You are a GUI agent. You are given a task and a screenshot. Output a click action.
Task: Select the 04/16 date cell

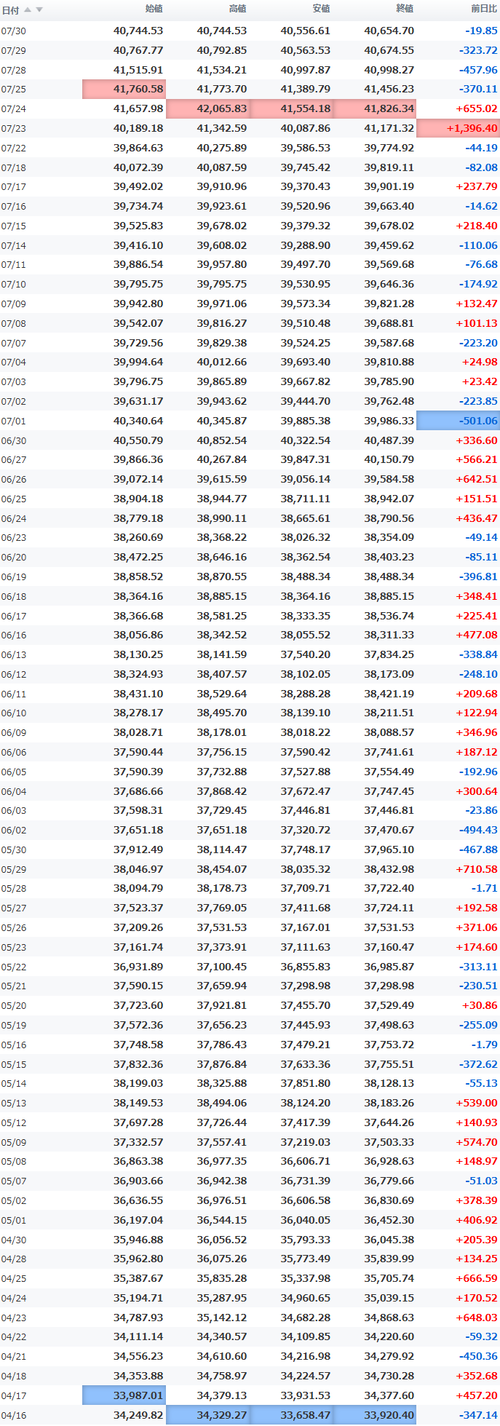[x=14, y=1416]
